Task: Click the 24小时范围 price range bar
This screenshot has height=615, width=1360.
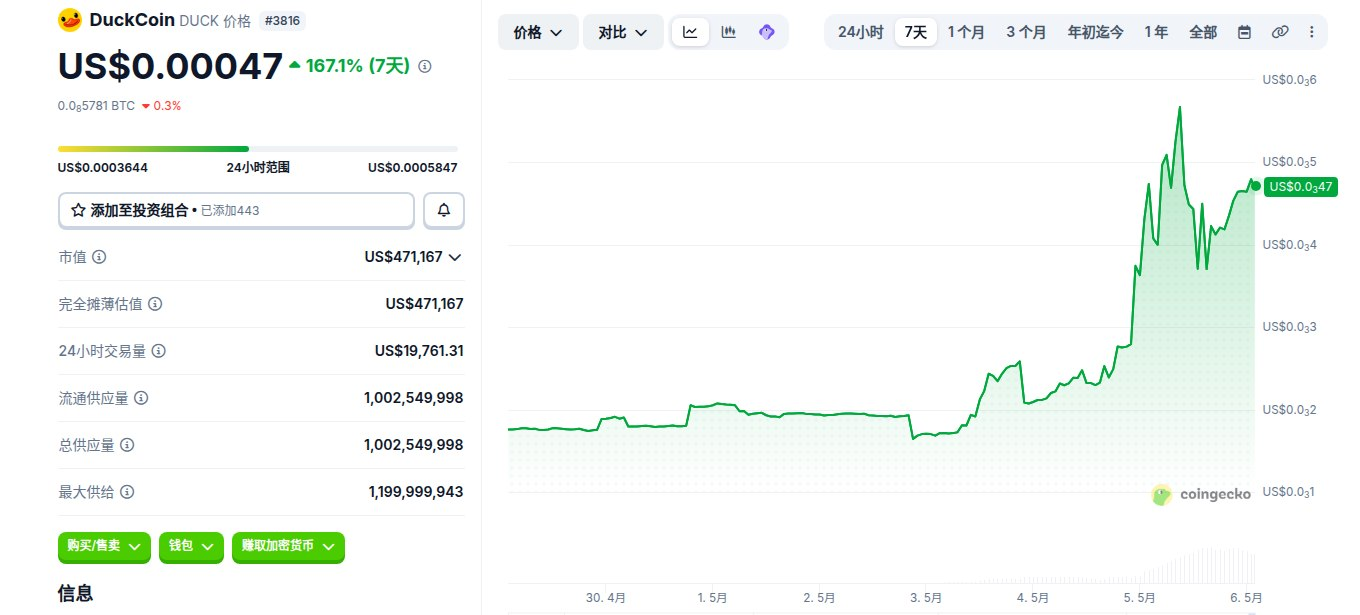Action: (x=258, y=149)
